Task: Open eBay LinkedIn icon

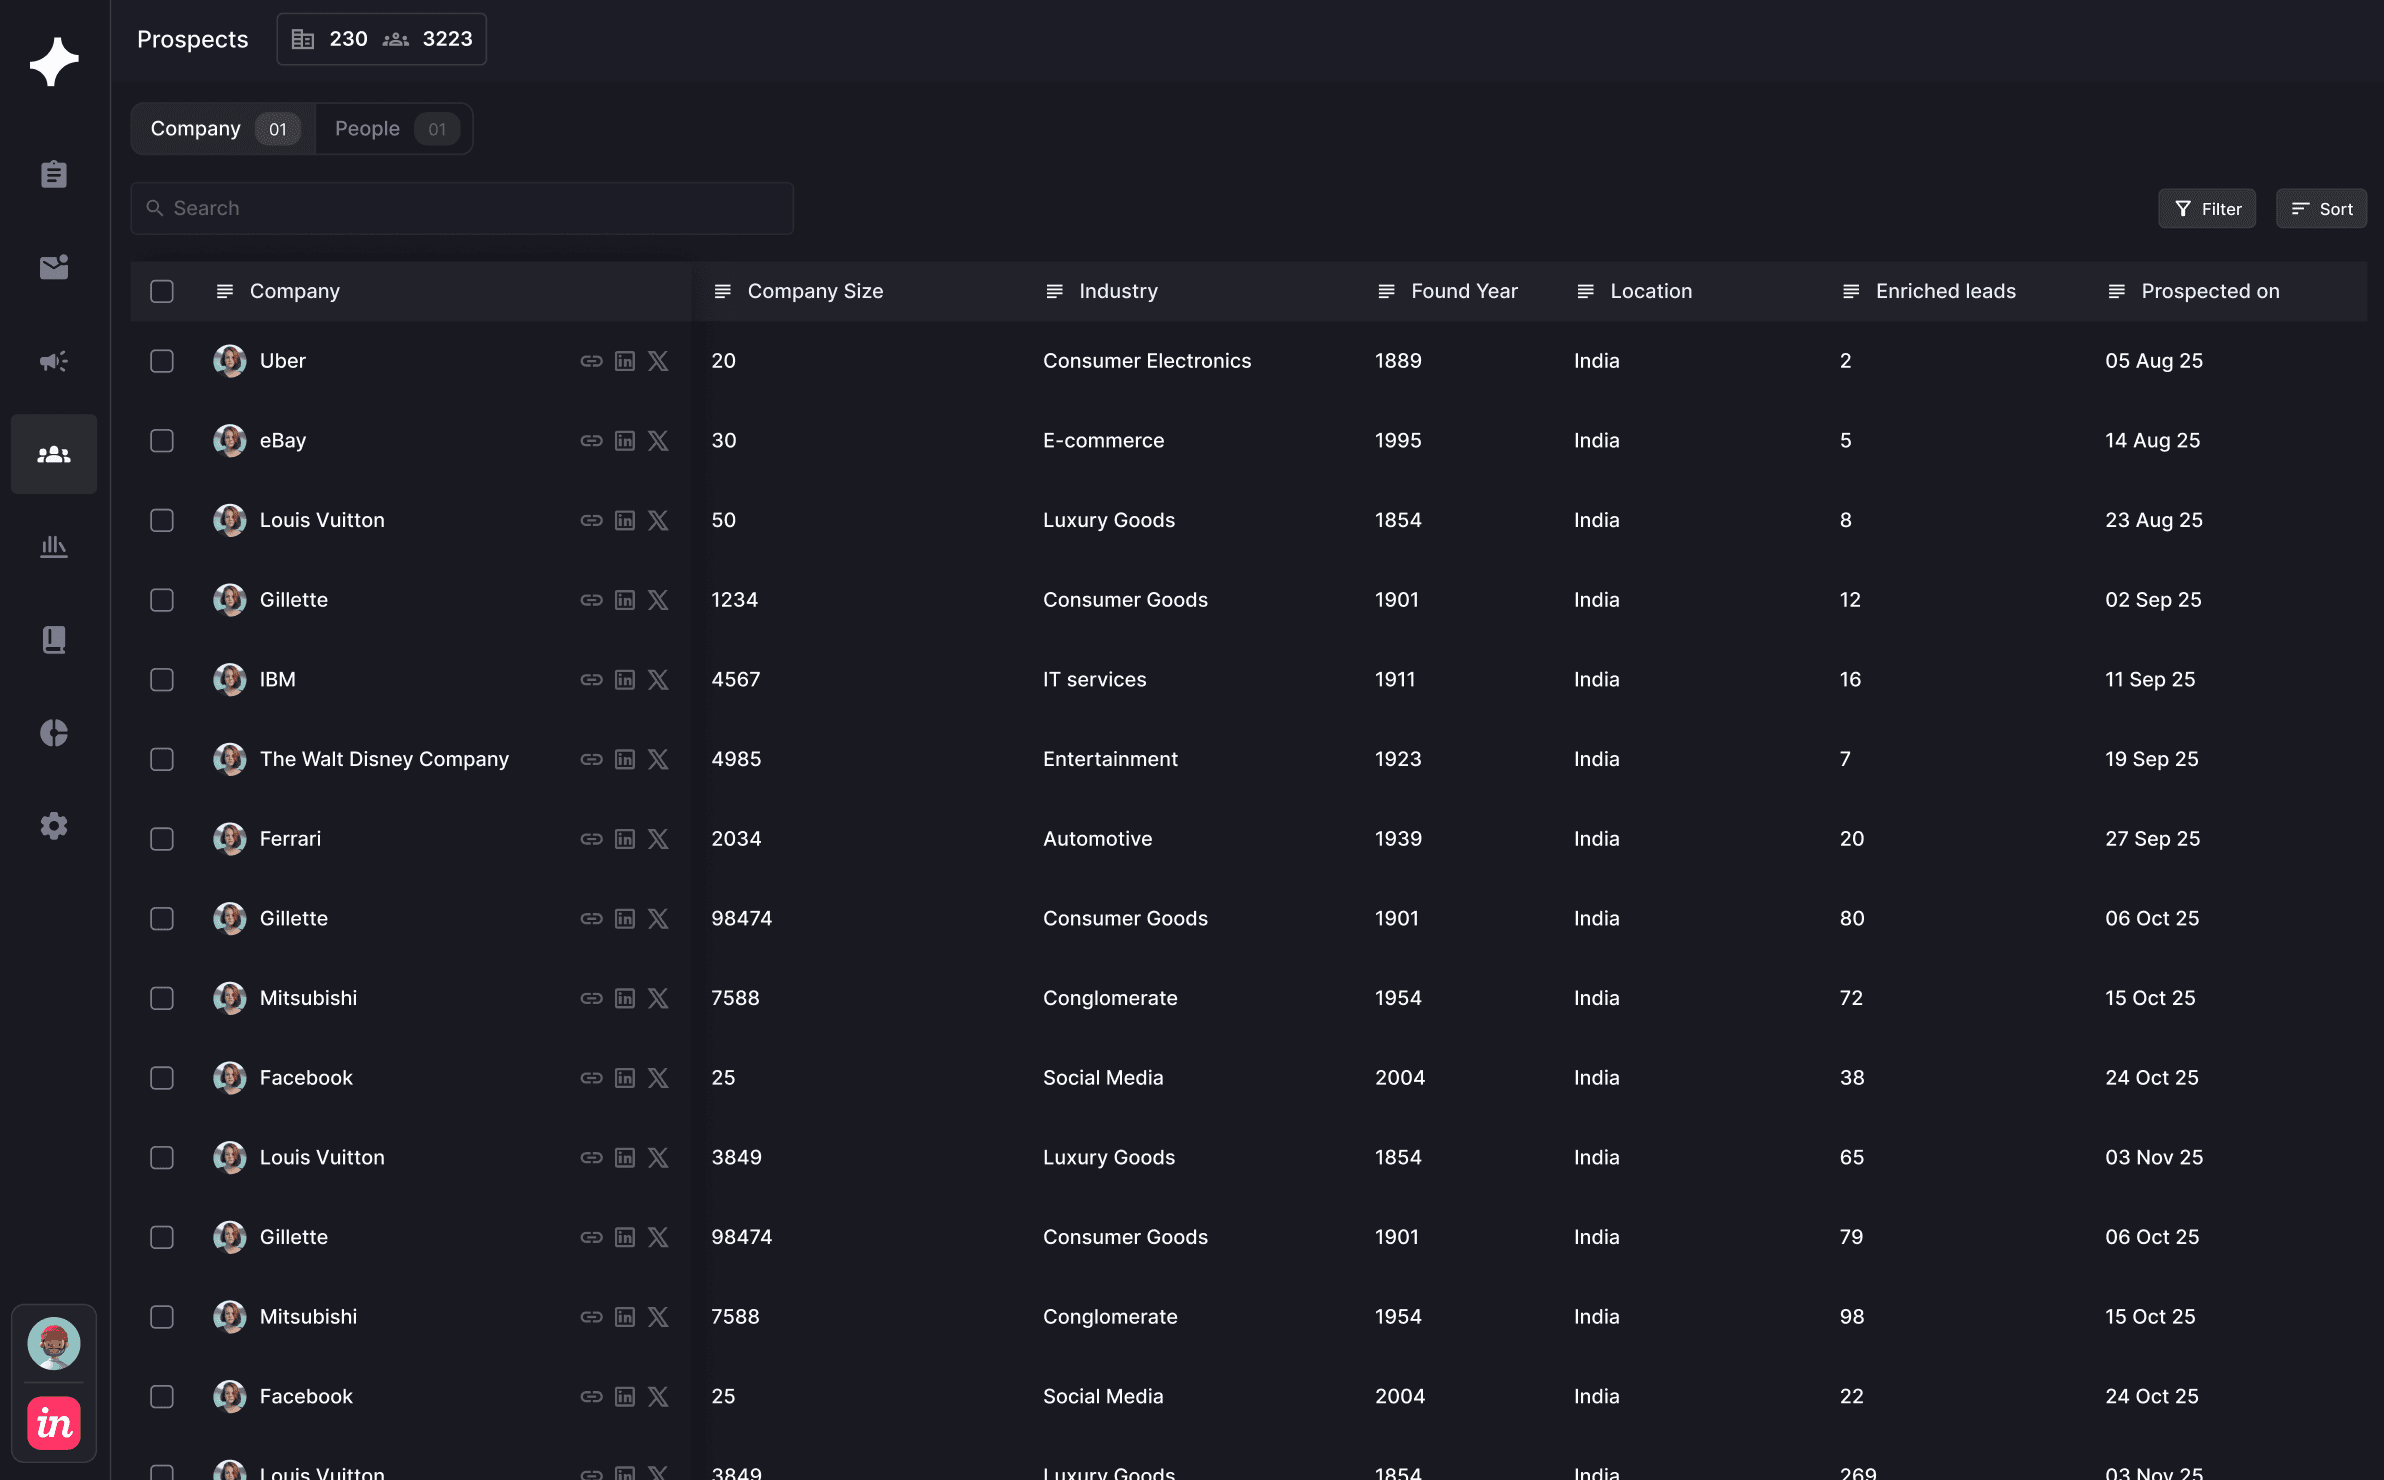Action: (x=625, y=441)
